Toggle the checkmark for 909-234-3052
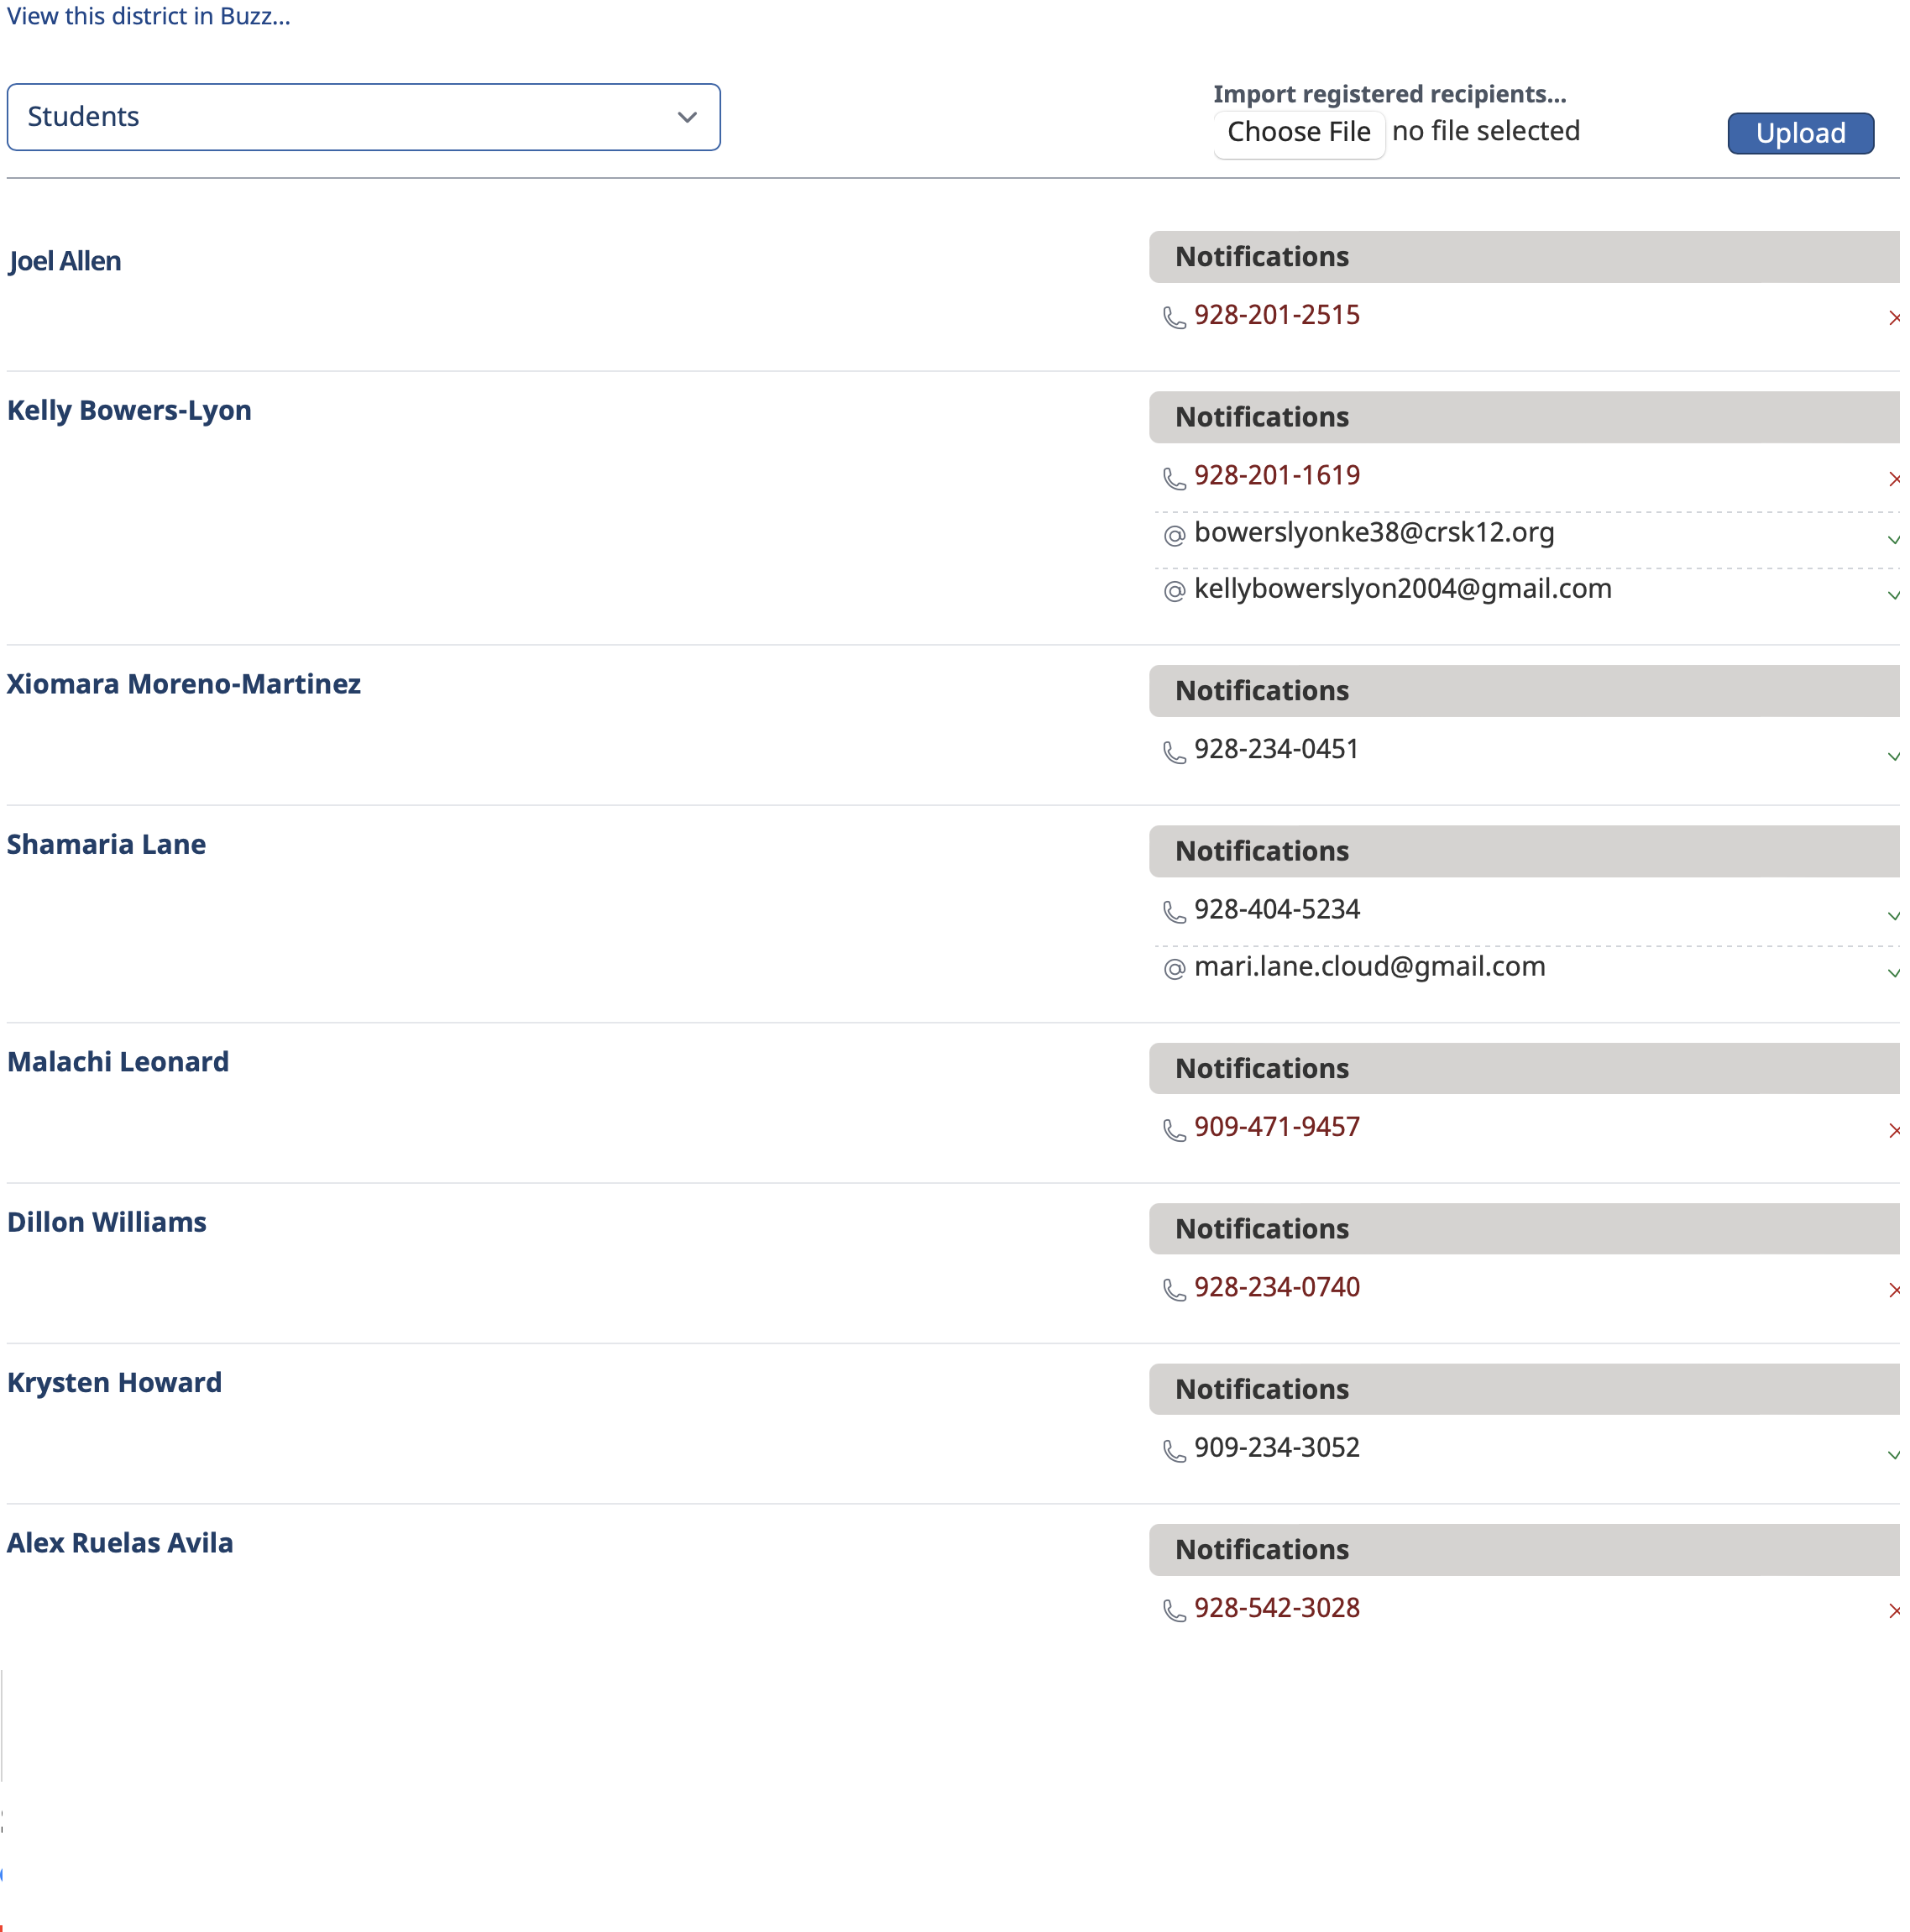Viewport: 1910px width, 1932px height. coord(1893,1456)
